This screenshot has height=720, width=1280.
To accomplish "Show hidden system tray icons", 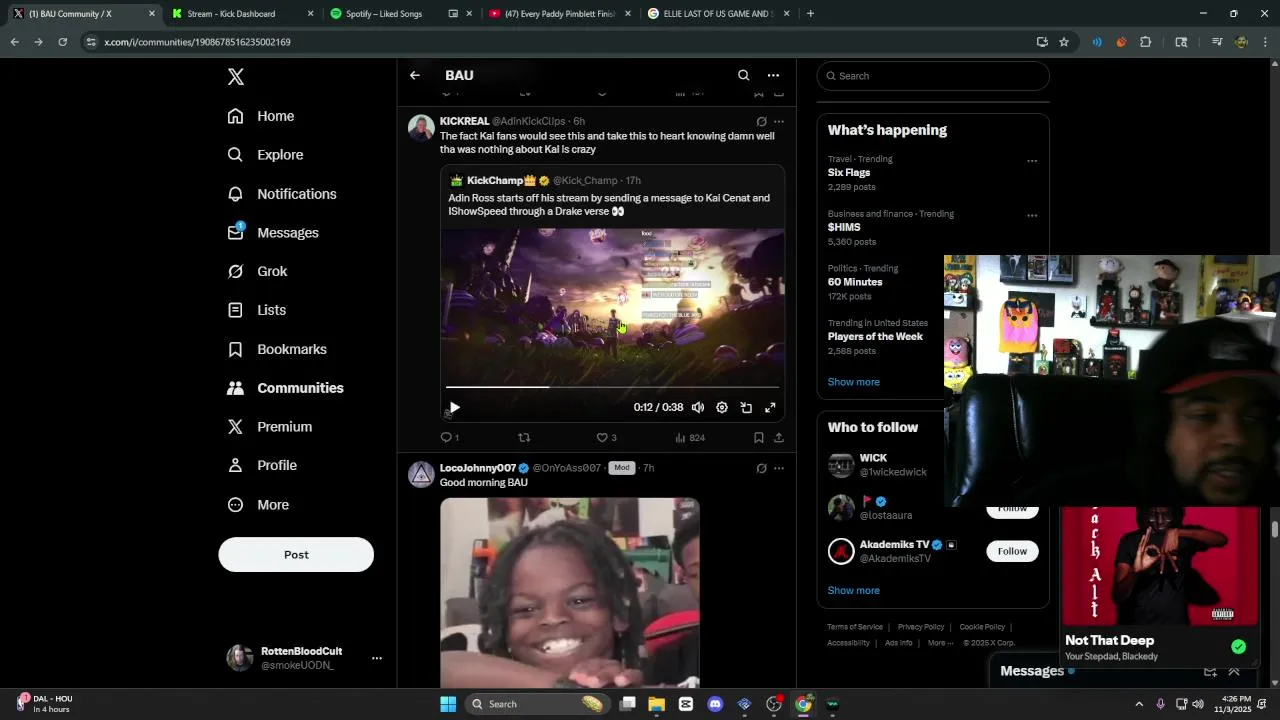I will (x=1139, y=704).
